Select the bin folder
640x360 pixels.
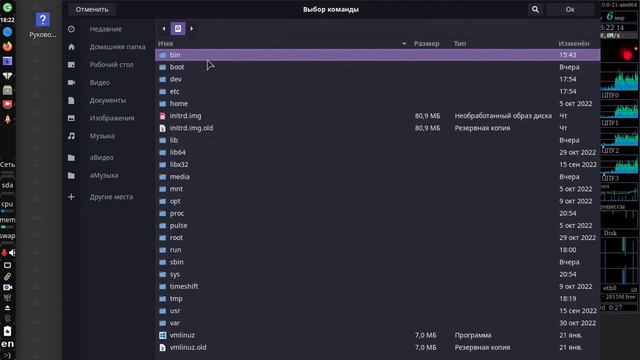pyautogui.click(x=378, y=55)
